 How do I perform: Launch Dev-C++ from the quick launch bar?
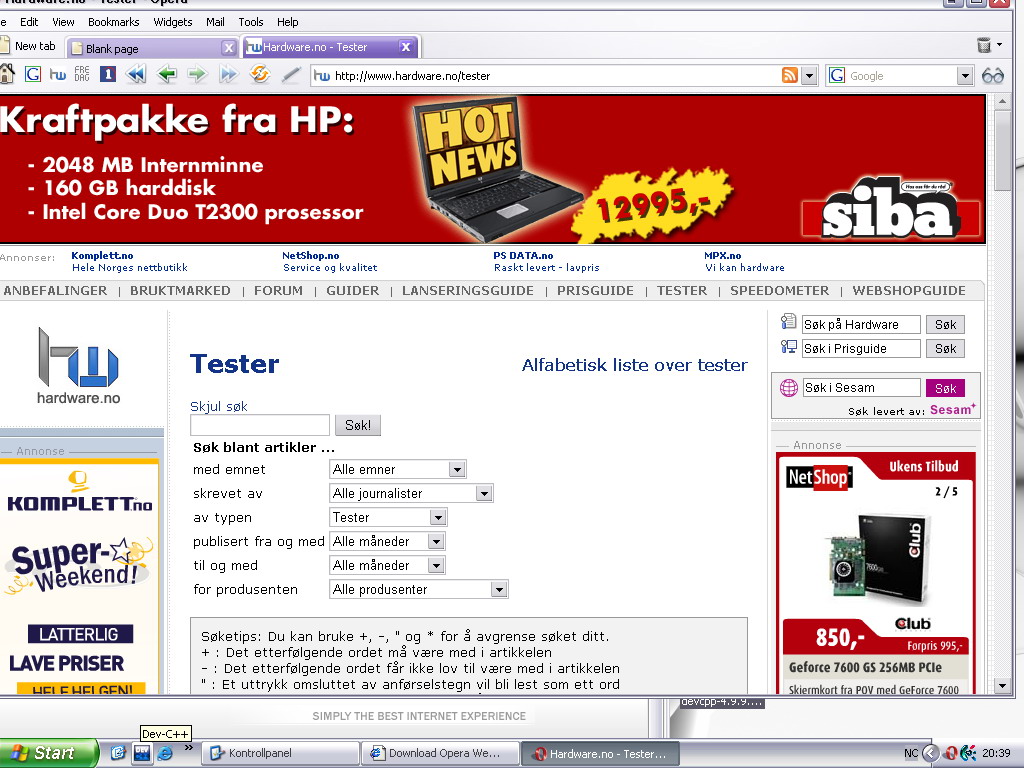point(142,753)
